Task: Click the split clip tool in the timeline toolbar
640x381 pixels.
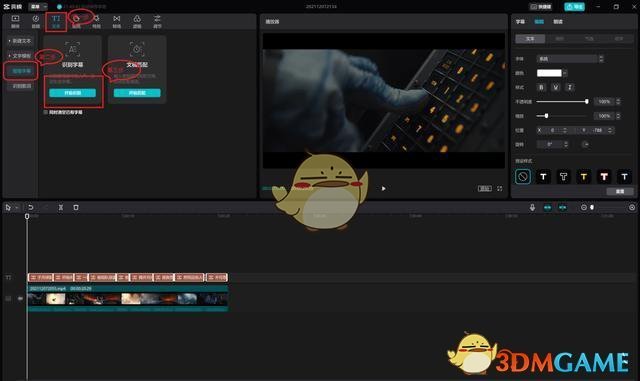Action: [x=61, y=207]
